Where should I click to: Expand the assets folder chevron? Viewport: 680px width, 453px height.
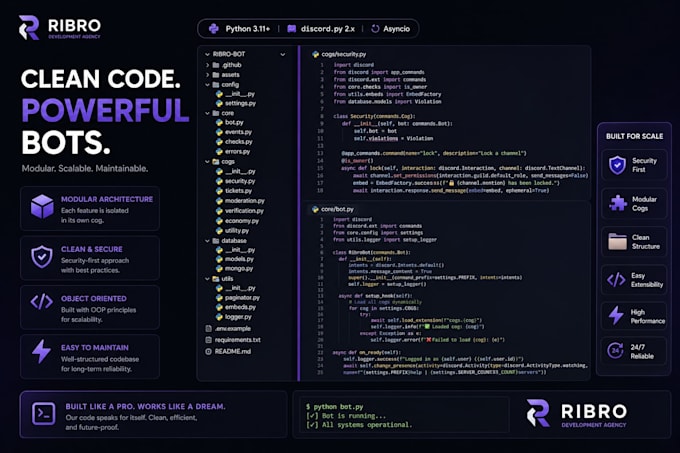(x=207, y=75)
